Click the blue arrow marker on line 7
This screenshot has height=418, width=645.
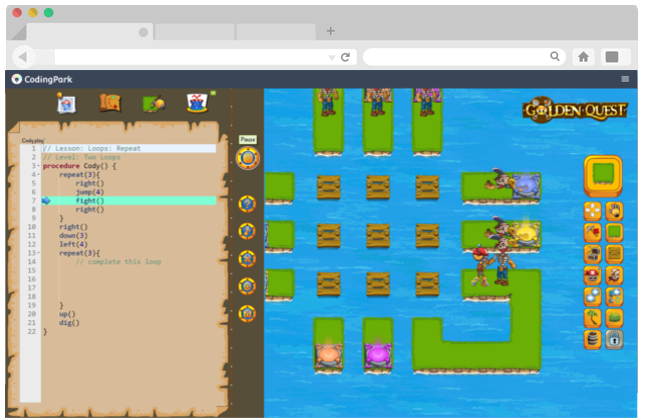tap(46, 201)
